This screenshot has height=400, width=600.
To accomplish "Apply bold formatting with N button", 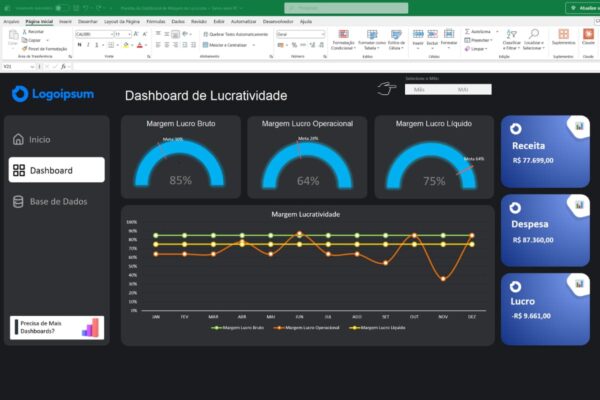I will (80, 45).
